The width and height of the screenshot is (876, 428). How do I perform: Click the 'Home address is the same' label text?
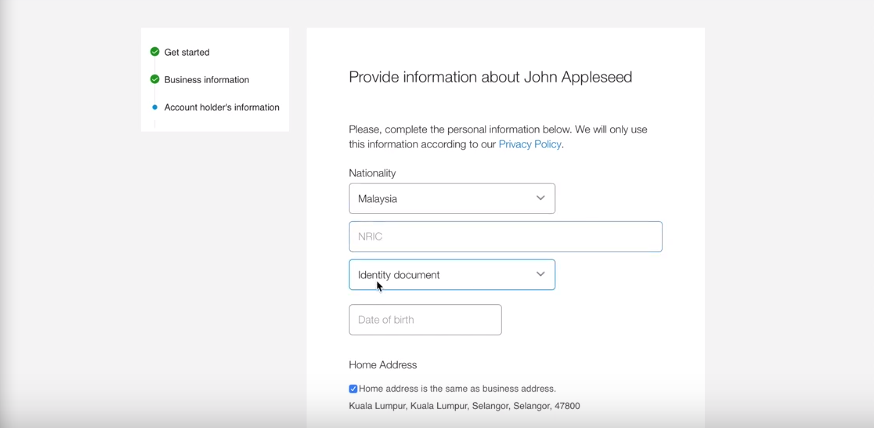point(457,389)
